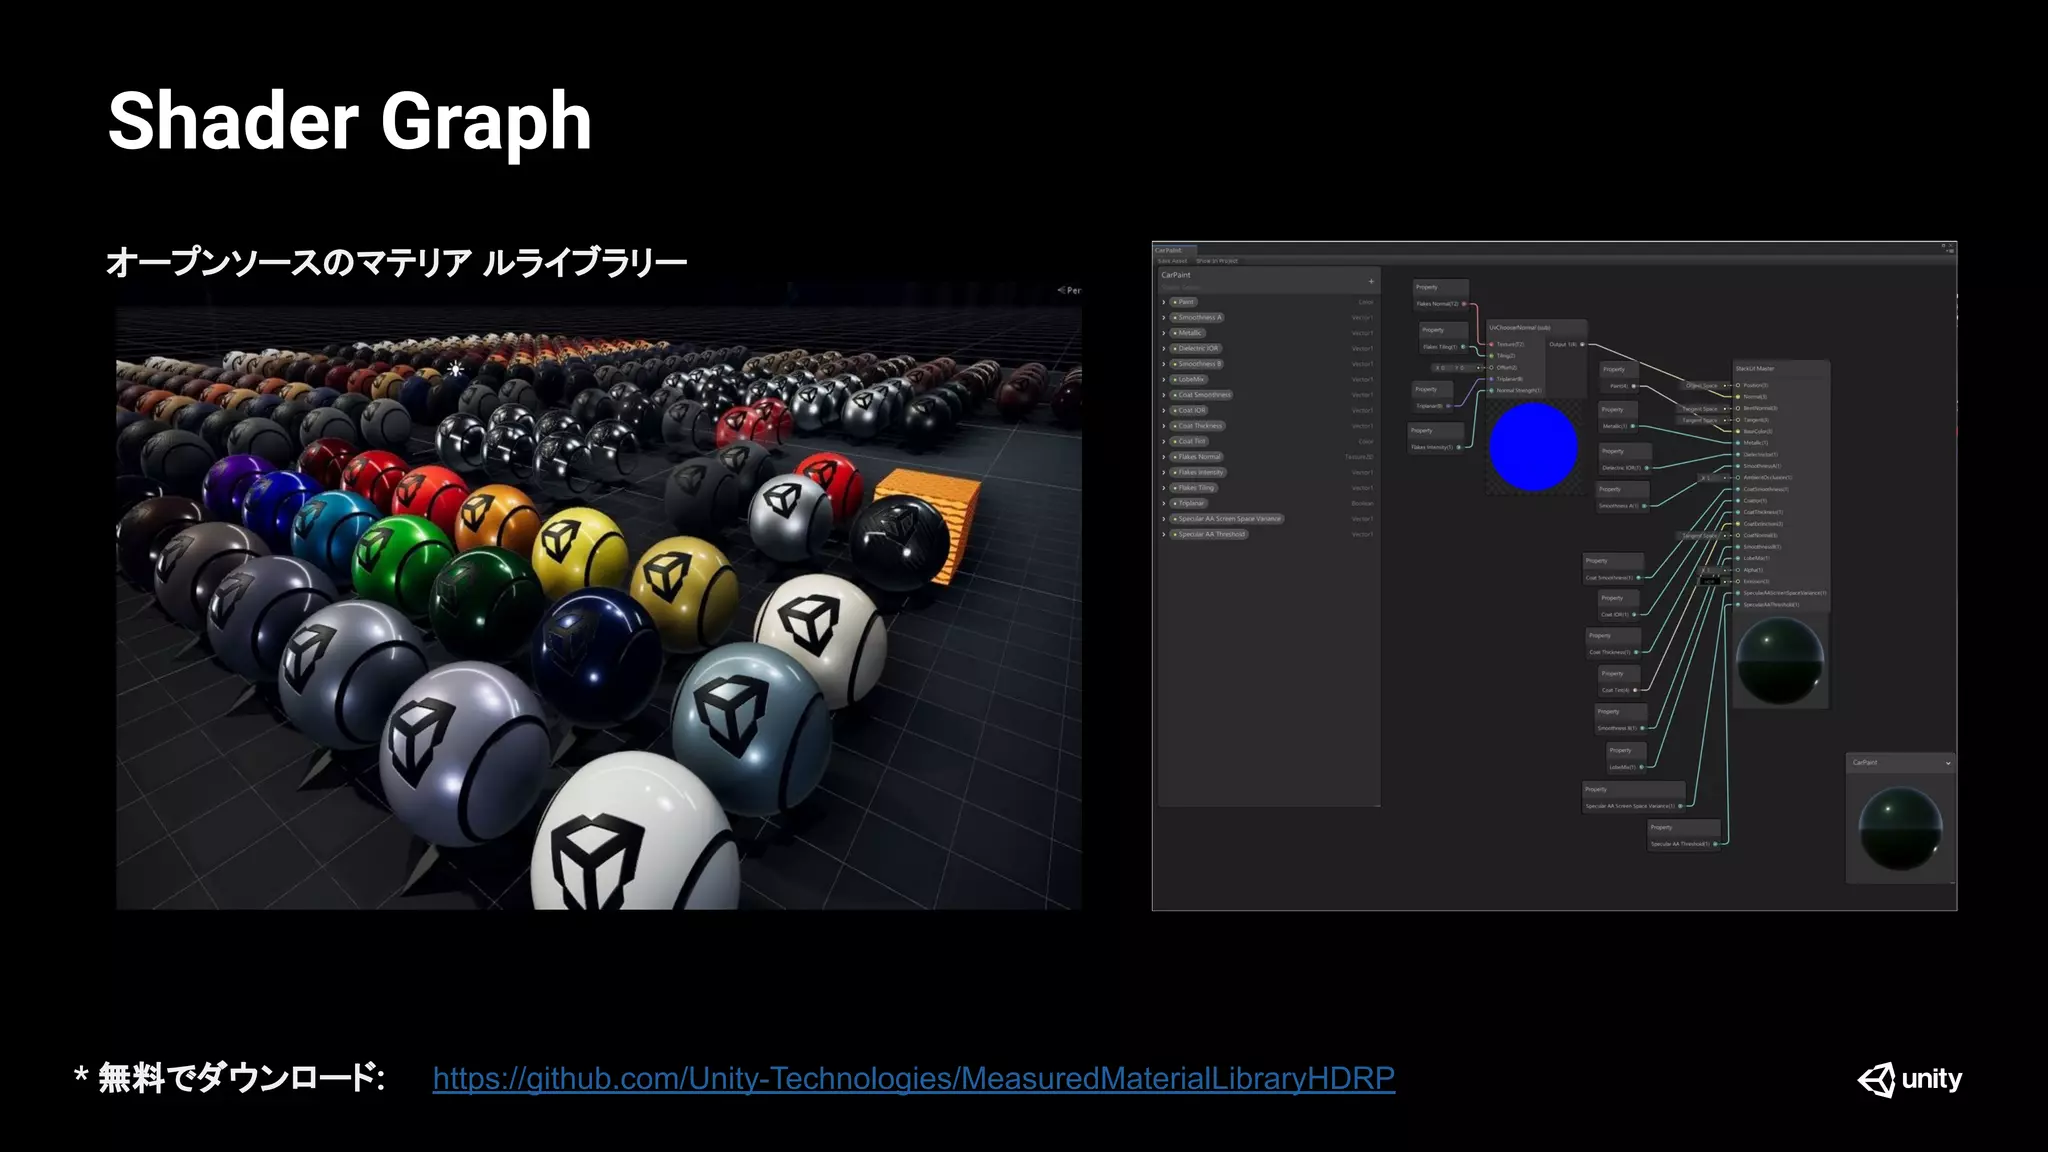Expand the Smoothness A property row

(x=1164, y=317)
